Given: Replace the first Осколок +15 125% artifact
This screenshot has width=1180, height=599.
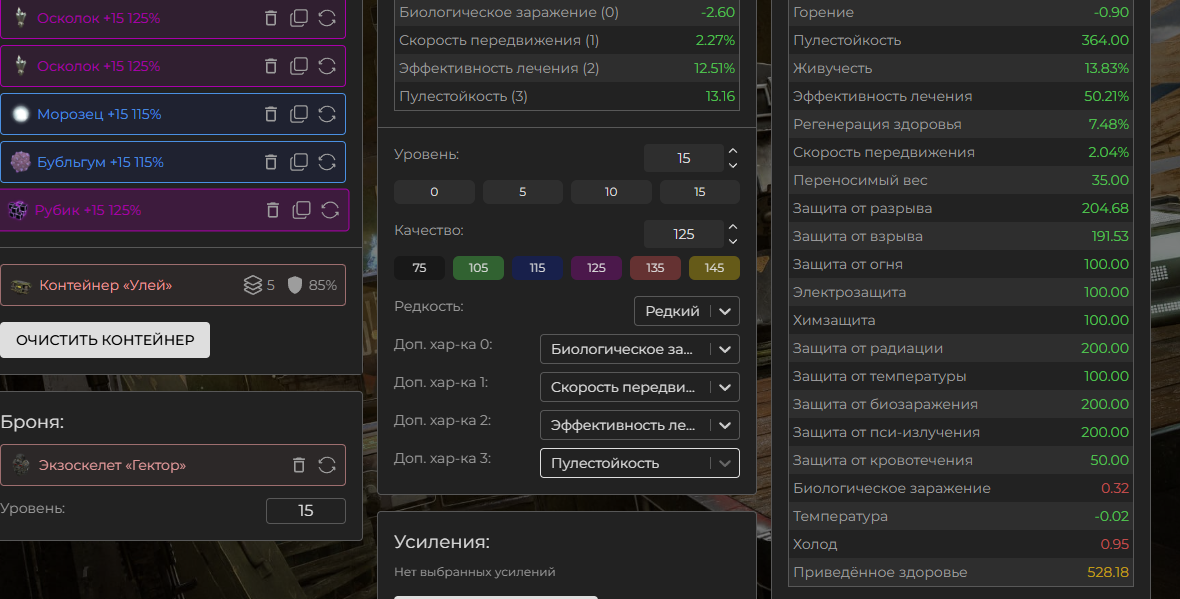Looking at the screenshot, I should [x=327, y=18].
